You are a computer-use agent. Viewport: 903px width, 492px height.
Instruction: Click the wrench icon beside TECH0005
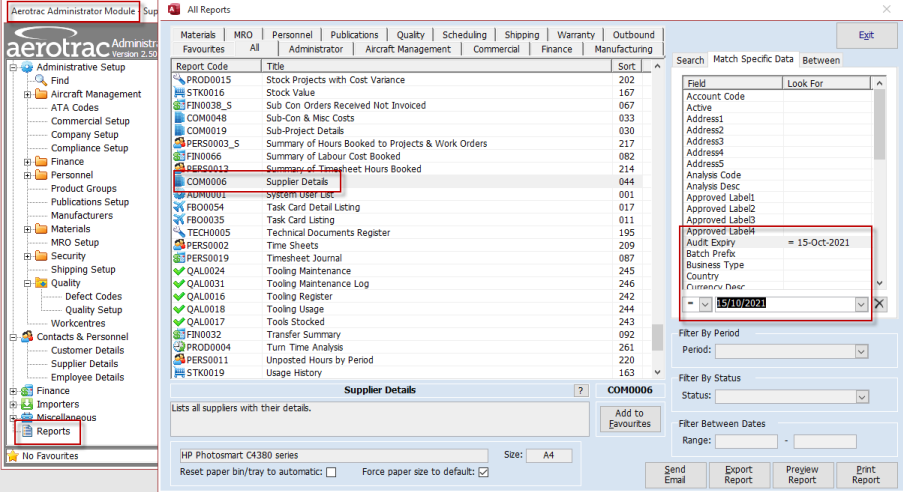point(179,232)
